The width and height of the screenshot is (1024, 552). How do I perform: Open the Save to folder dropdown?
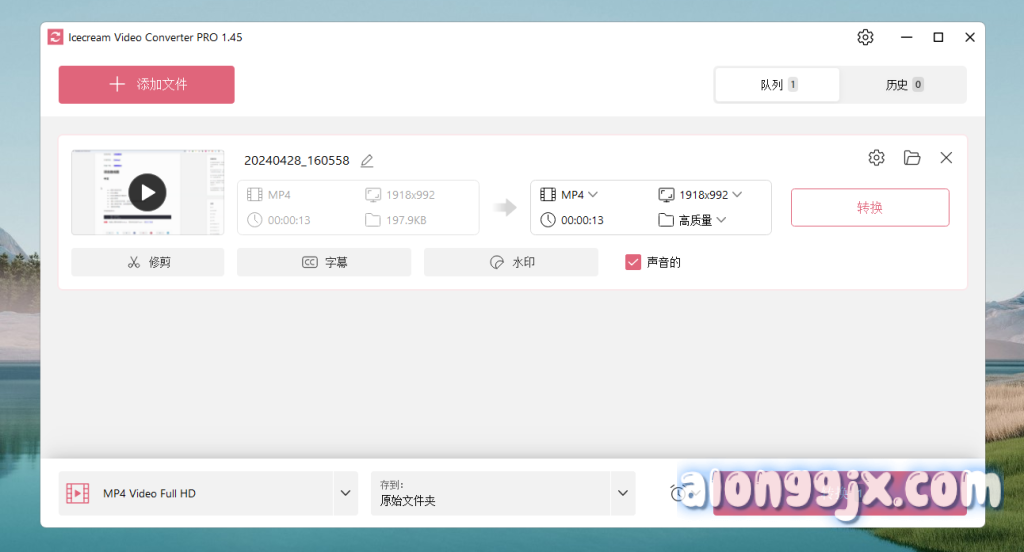(x=622, y=493)
